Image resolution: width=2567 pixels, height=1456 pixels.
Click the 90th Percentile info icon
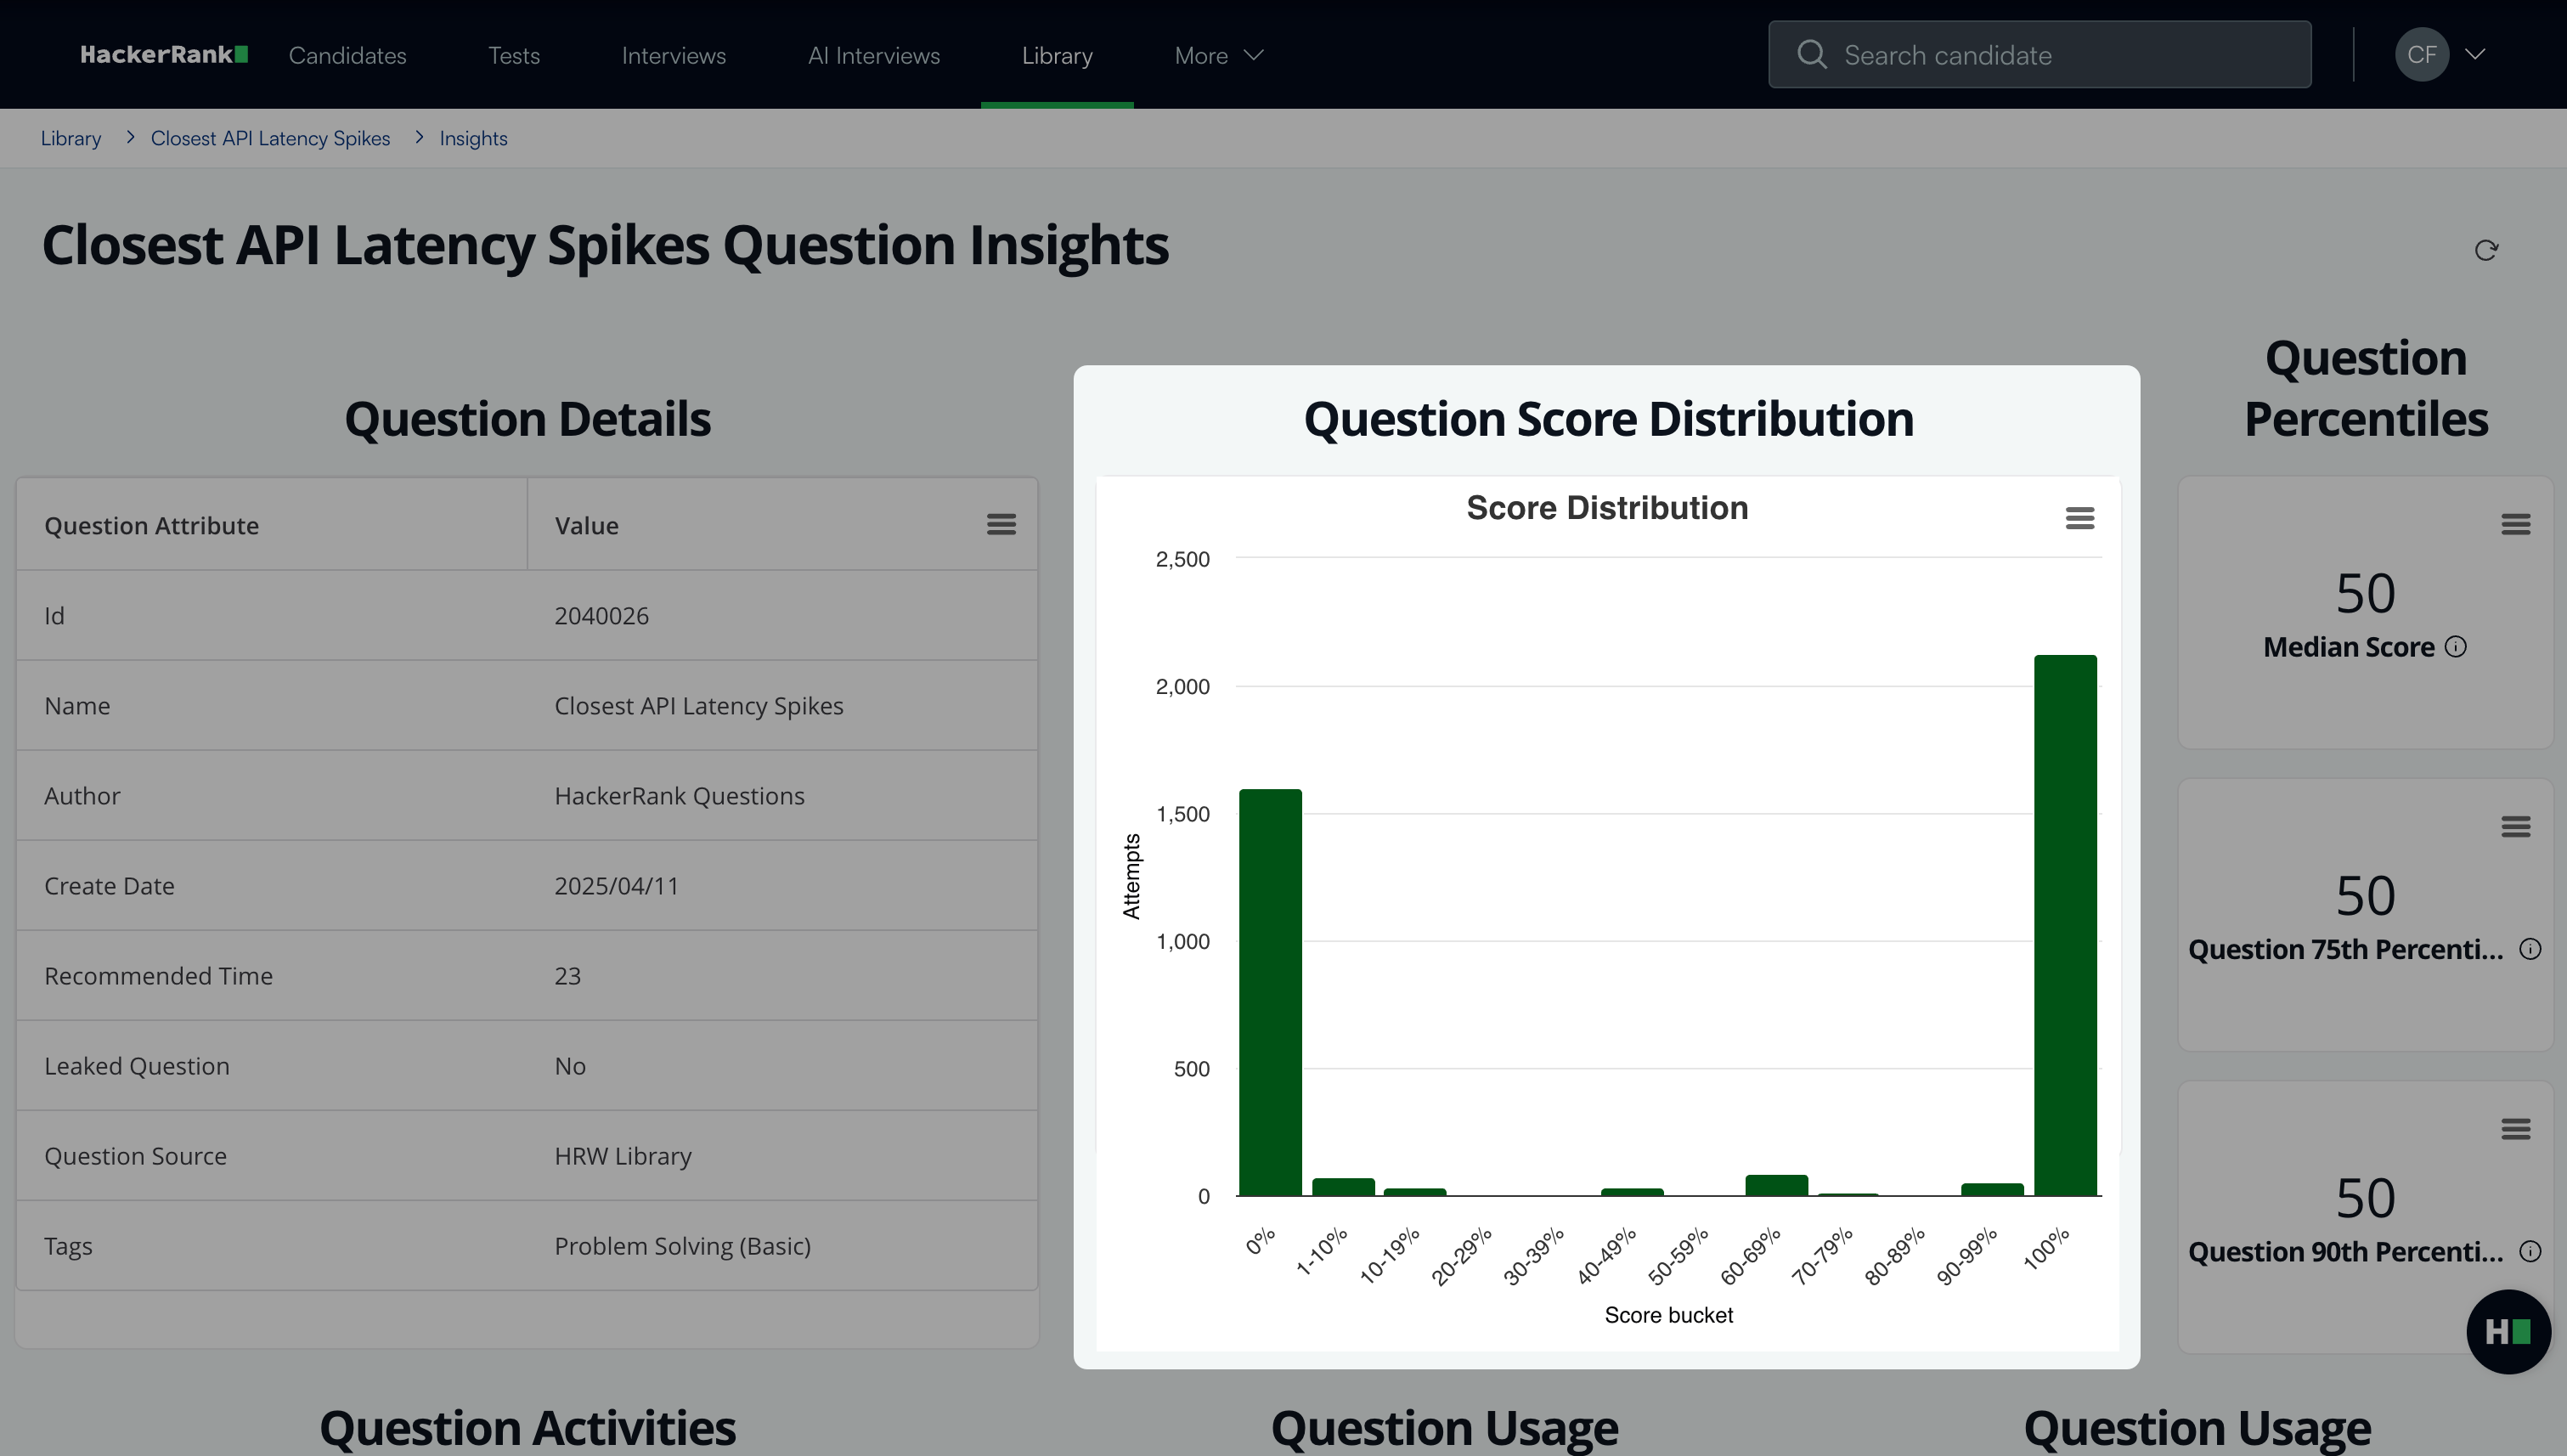2529,1251
